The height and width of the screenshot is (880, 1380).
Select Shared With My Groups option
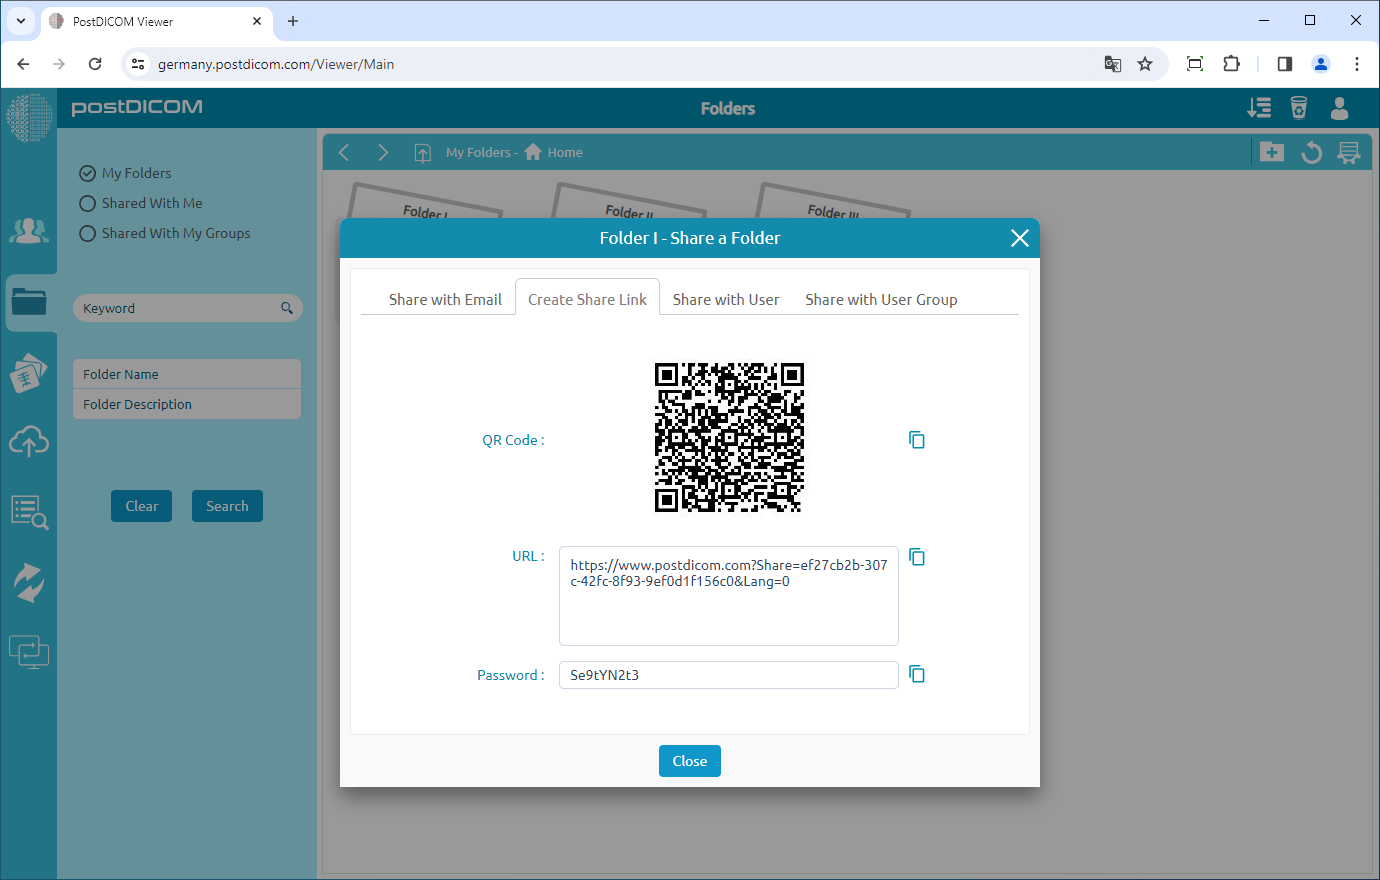(x=88, y=233)
